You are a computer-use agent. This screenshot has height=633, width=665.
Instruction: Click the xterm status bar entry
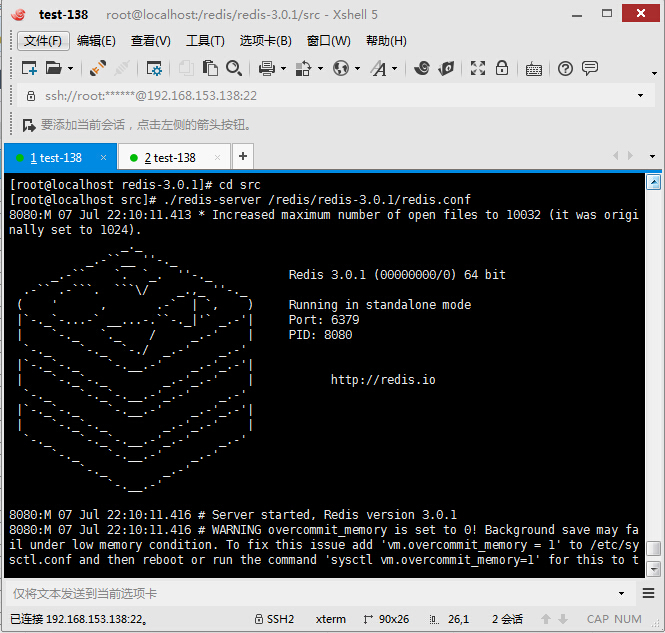pos(330,619)
